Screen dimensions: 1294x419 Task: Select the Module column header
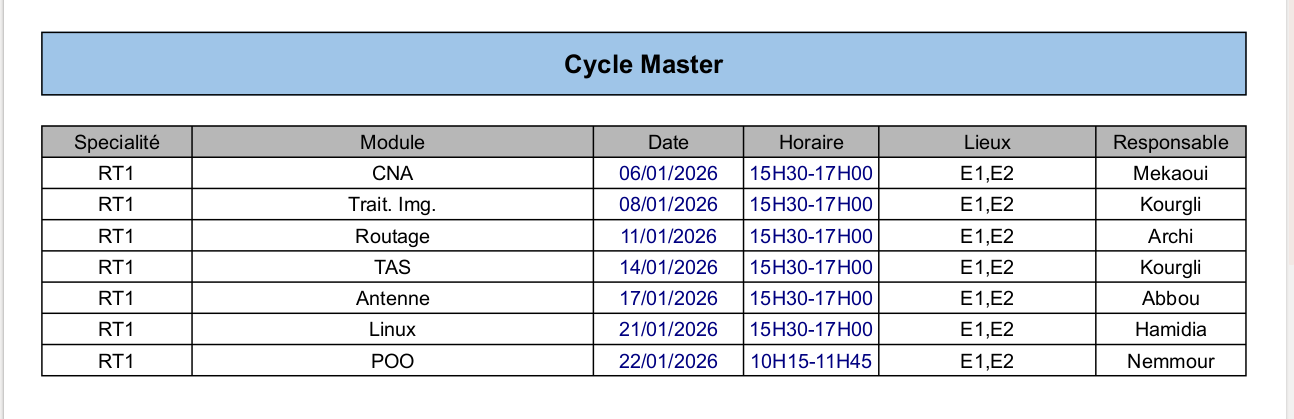click(392, 142)
